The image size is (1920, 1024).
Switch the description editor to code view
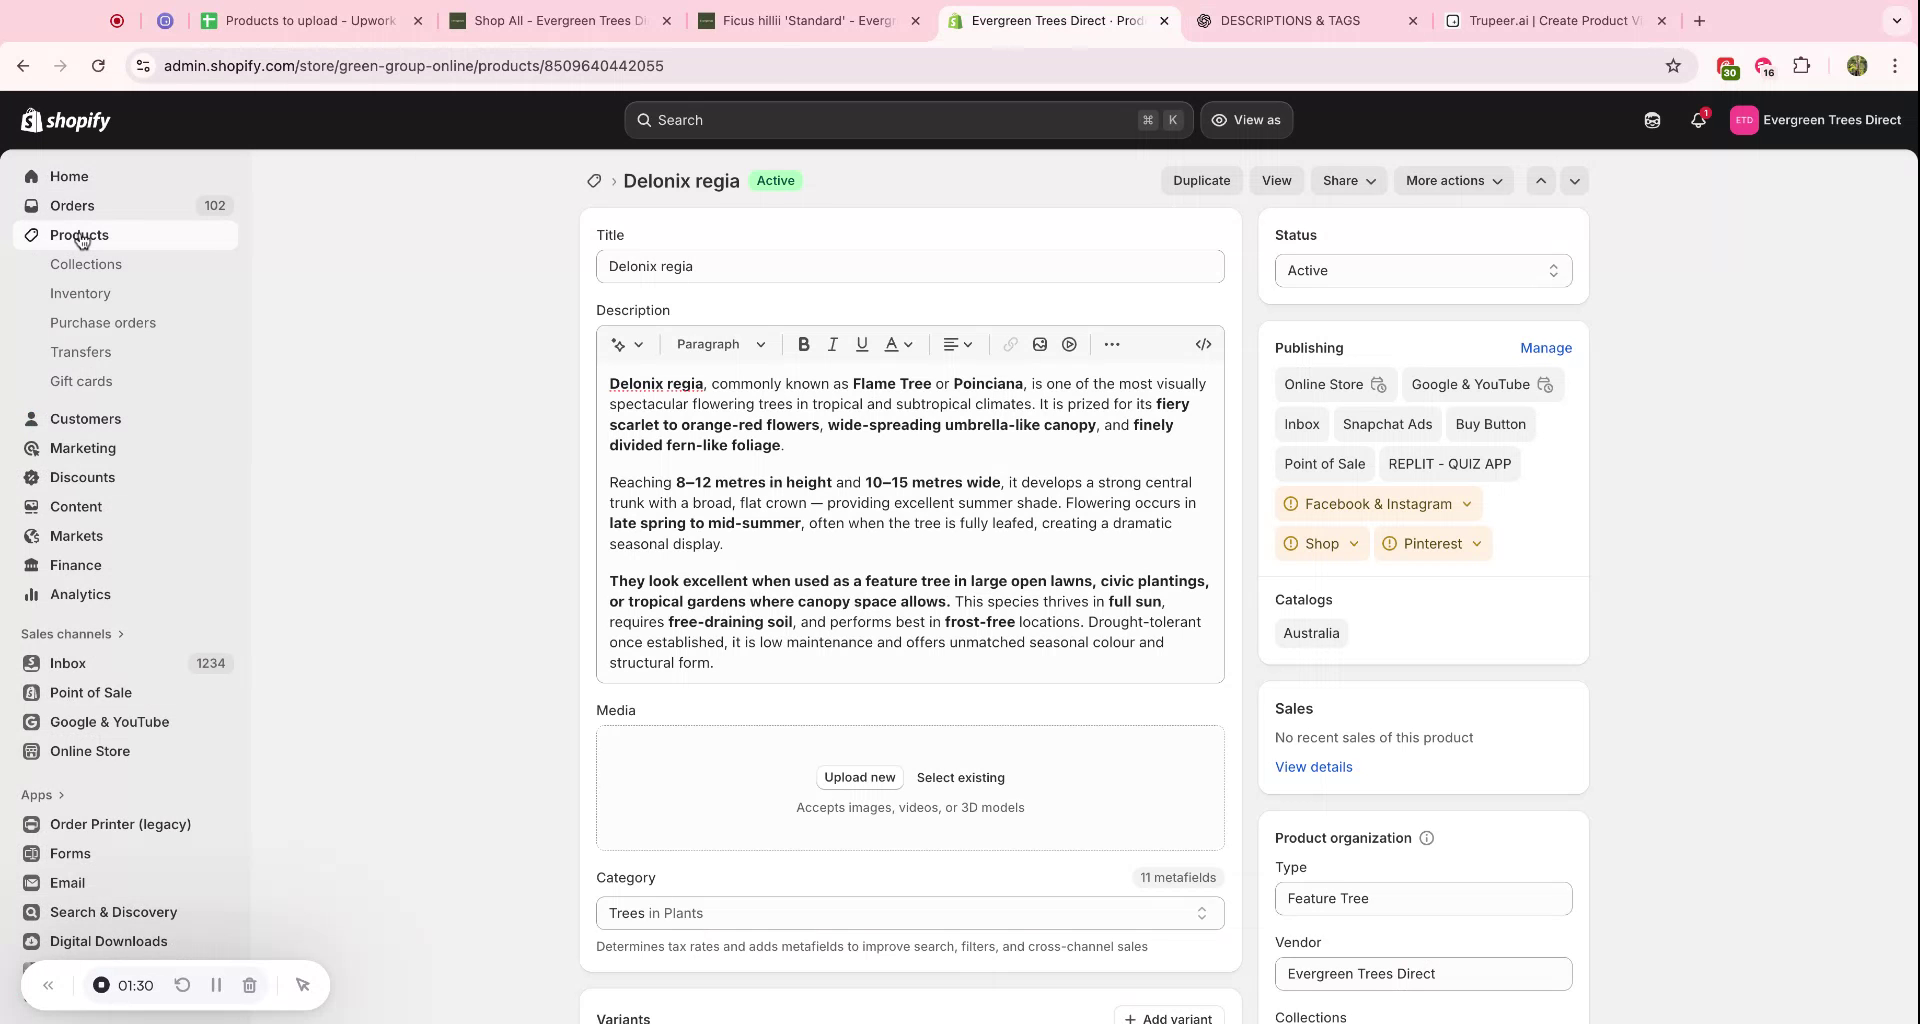pos(1203,344)
